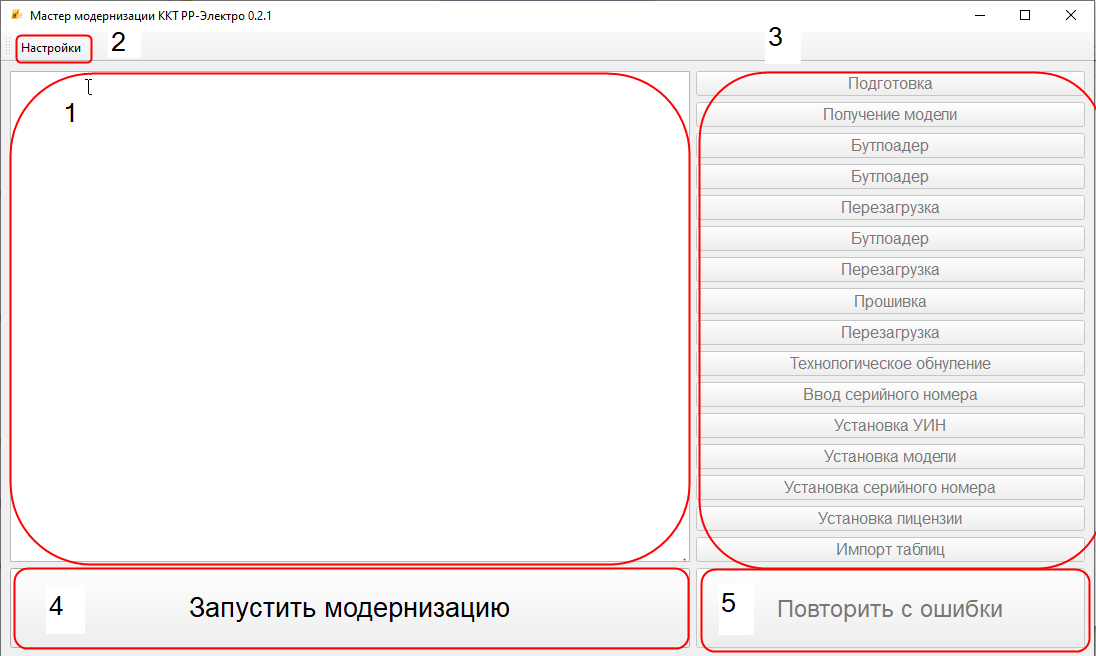
Task: Minimize the Мастер модернизации window
Action: pos(979,16)
